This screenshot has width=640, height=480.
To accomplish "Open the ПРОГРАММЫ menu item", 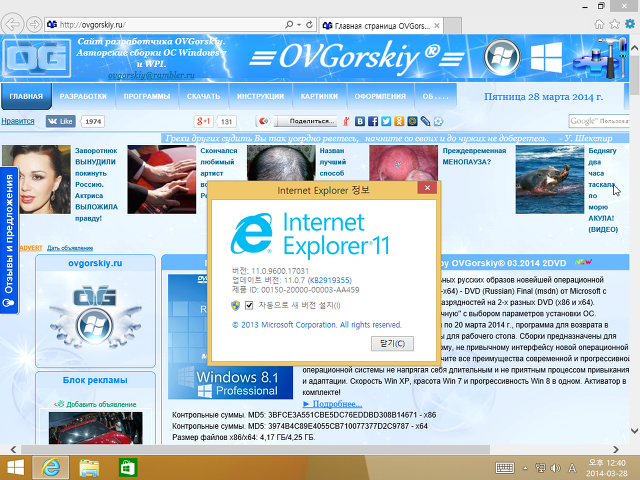I will [x=147, y=96].
